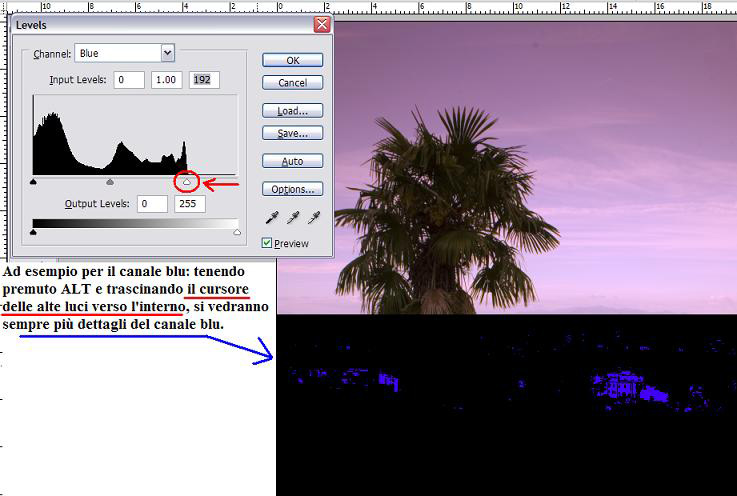Open the Channel dropdown showing Blue

[167, 53]
